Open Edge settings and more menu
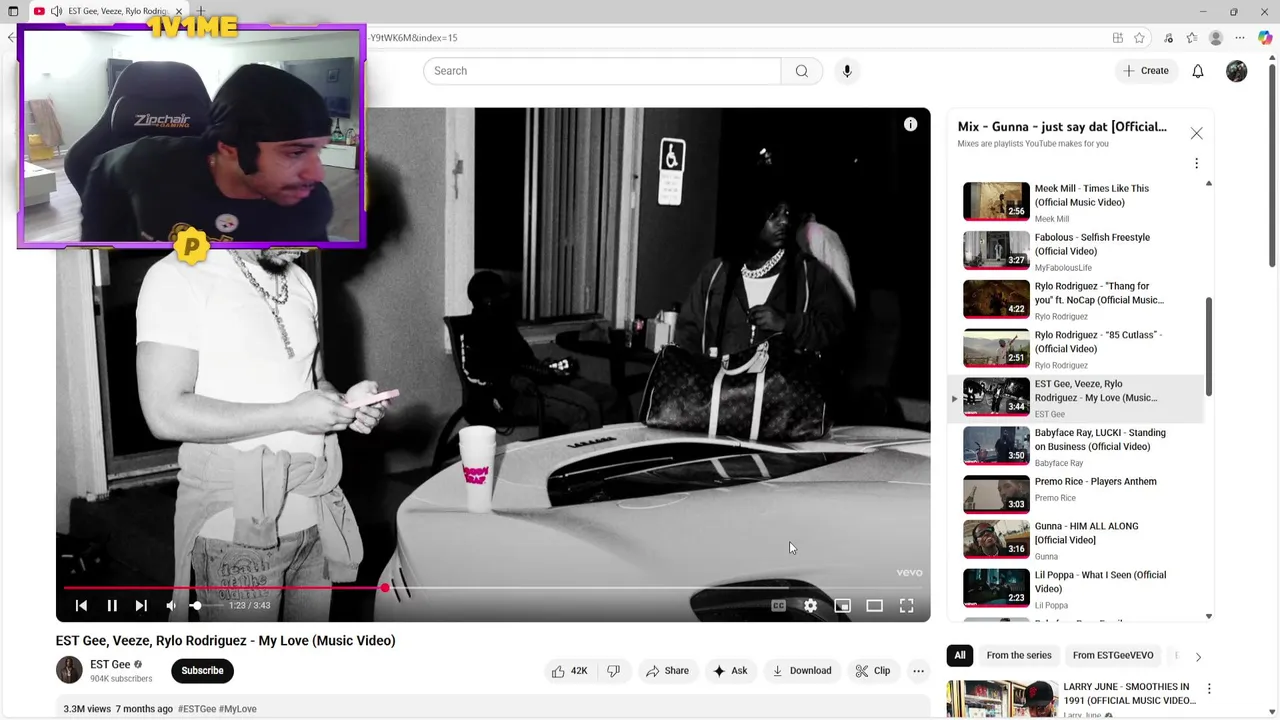This screenshot has height=720, width=1280. (x=1241, y=38)
